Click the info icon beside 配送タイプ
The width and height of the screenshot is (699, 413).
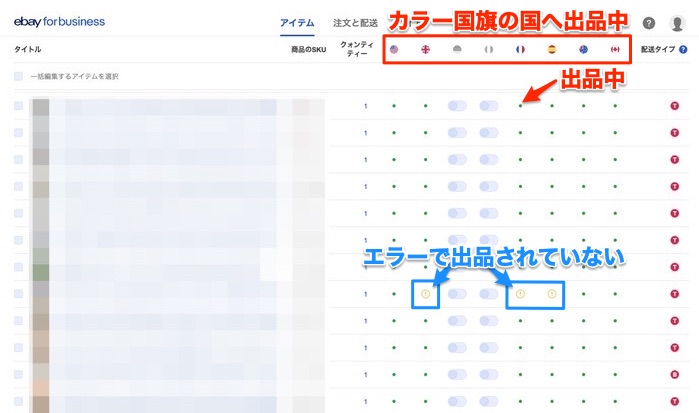click(x=683, y=49)
